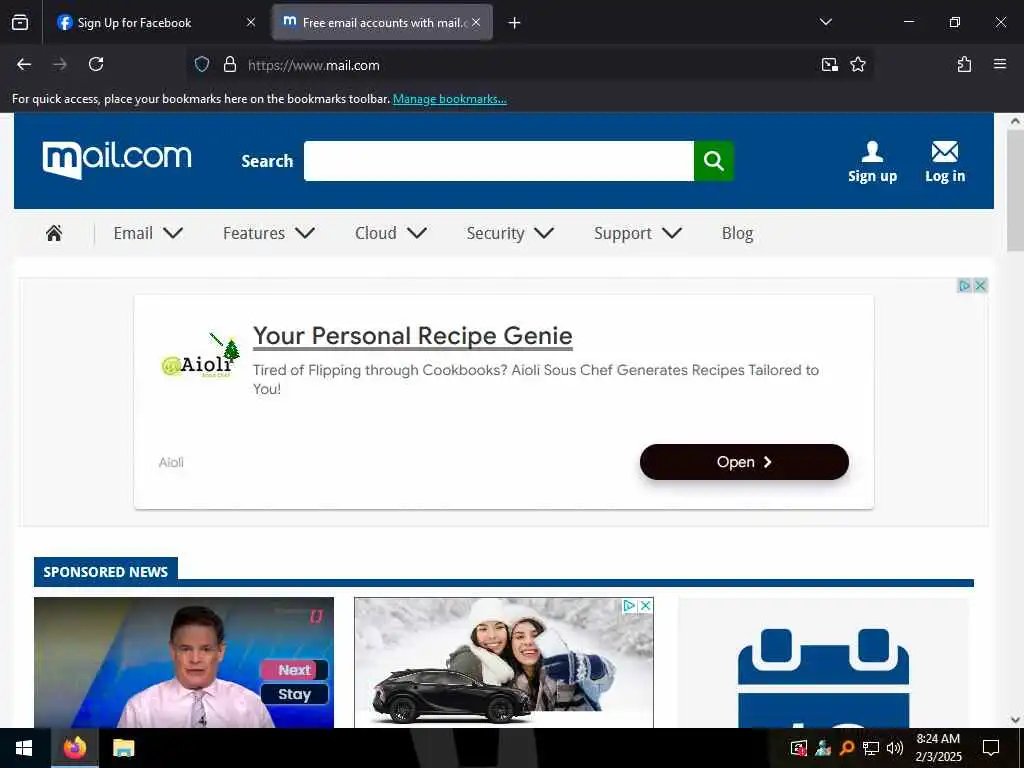The width and height of the screenshot is (1024, 768).
Task: Click the browser address bar URL
Action: click(313, 65)
